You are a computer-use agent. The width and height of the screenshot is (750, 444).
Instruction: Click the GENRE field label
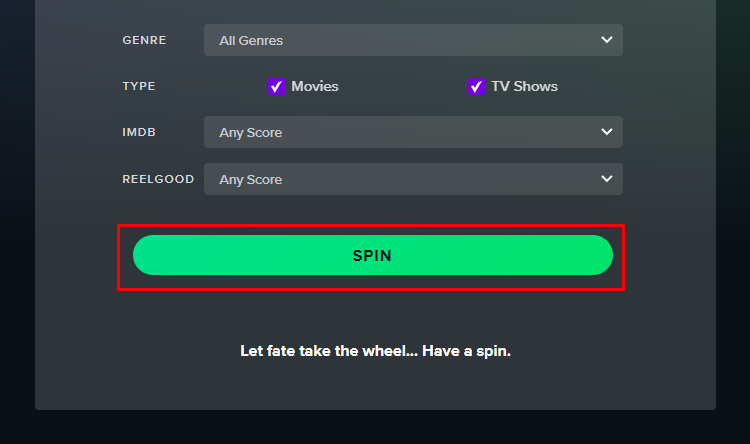pyautogui.click(x=144, y=40)
